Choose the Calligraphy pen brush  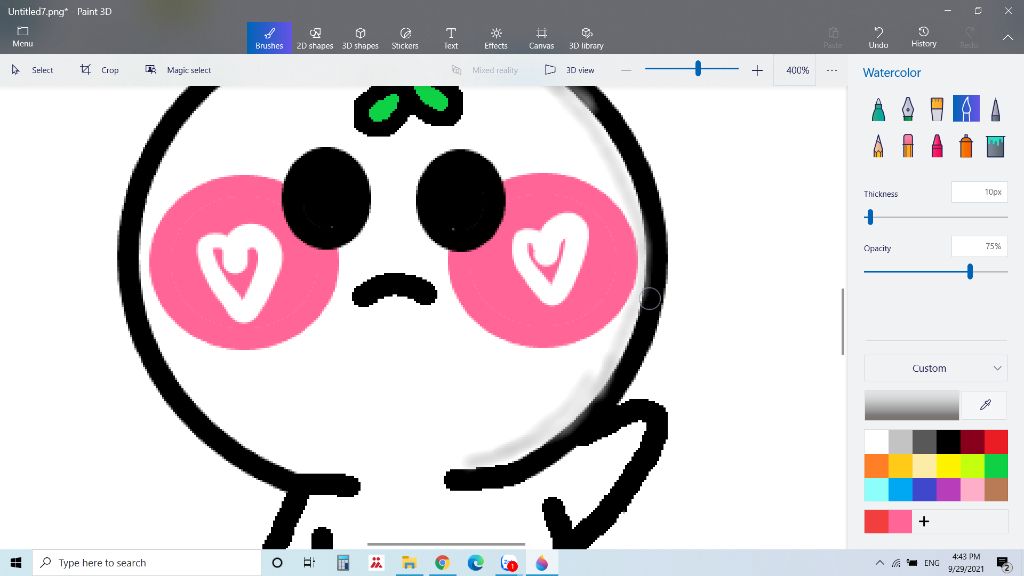907,109
